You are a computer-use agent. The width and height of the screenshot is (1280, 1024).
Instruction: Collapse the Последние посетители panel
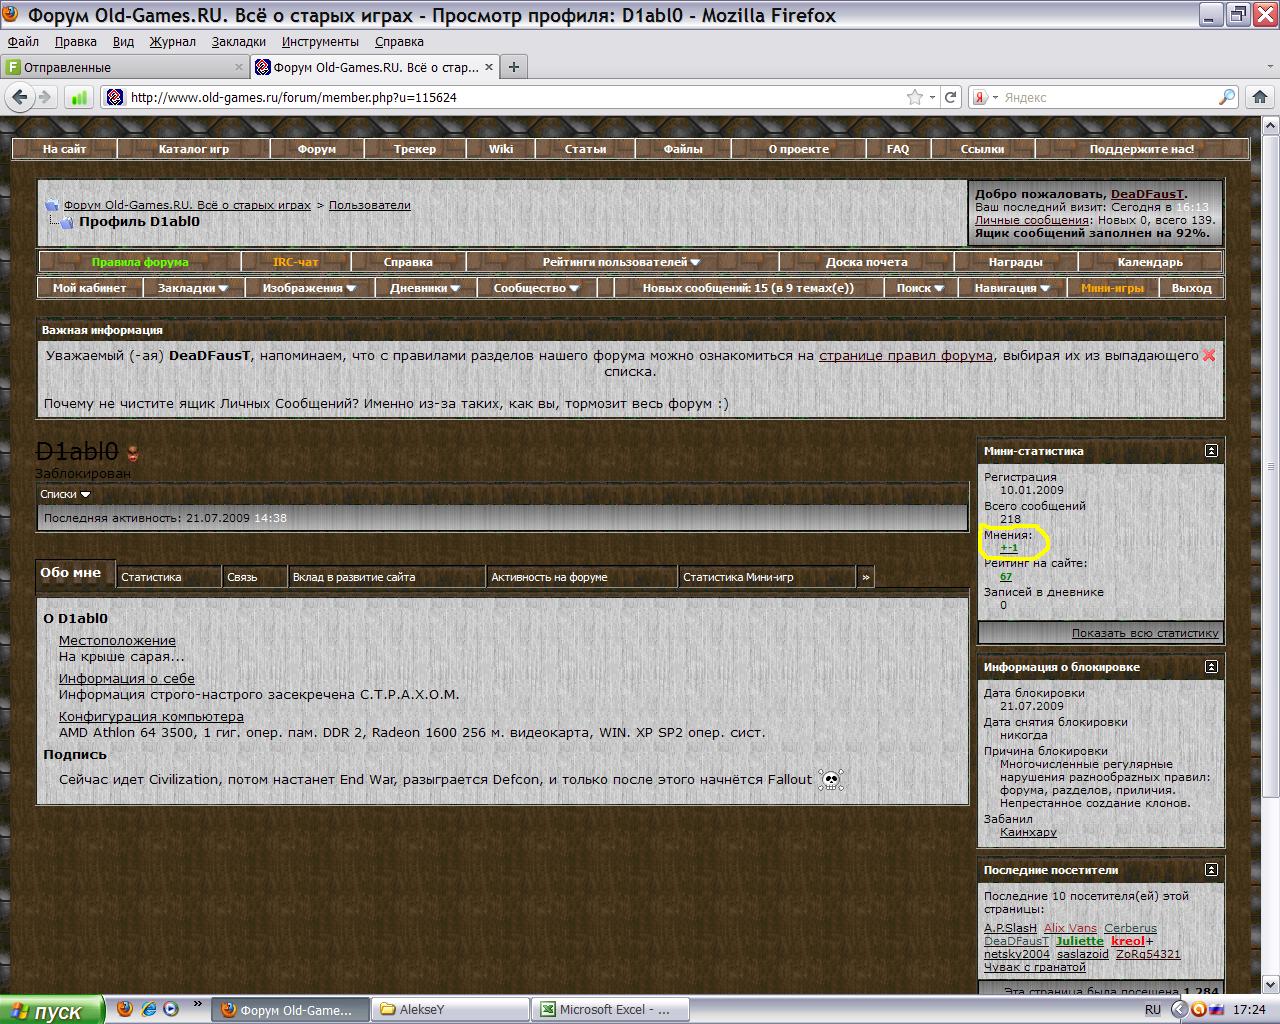1211,870
